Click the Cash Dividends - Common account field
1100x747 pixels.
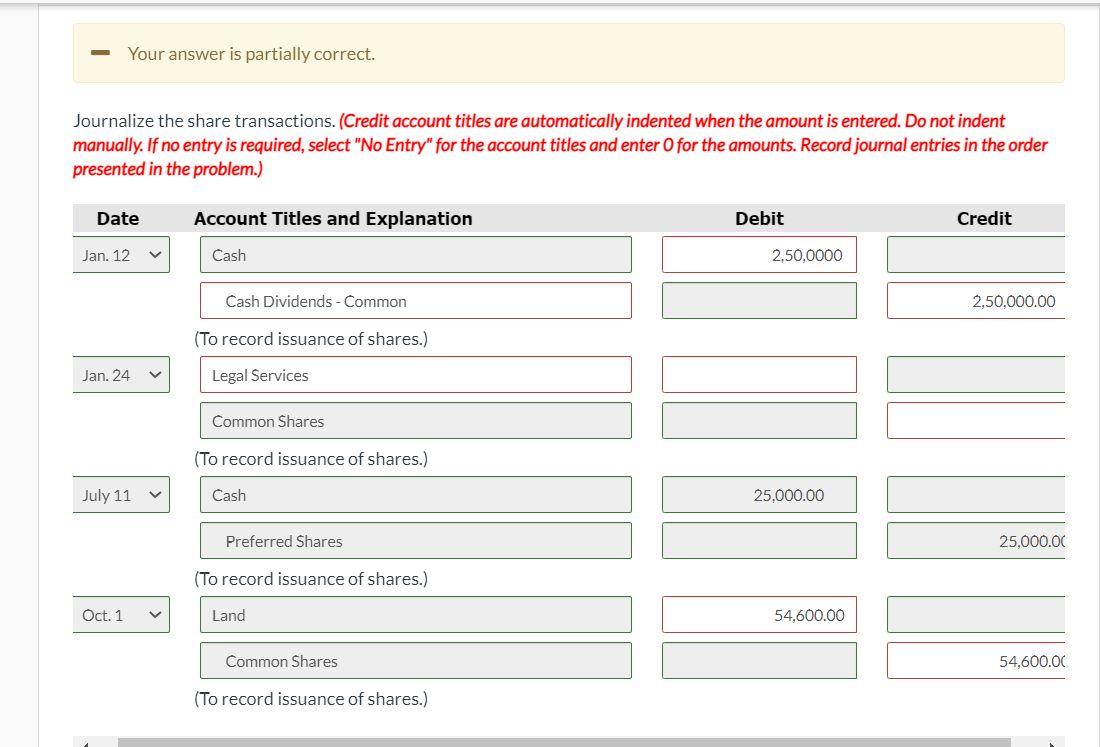(x=415, y=300)
